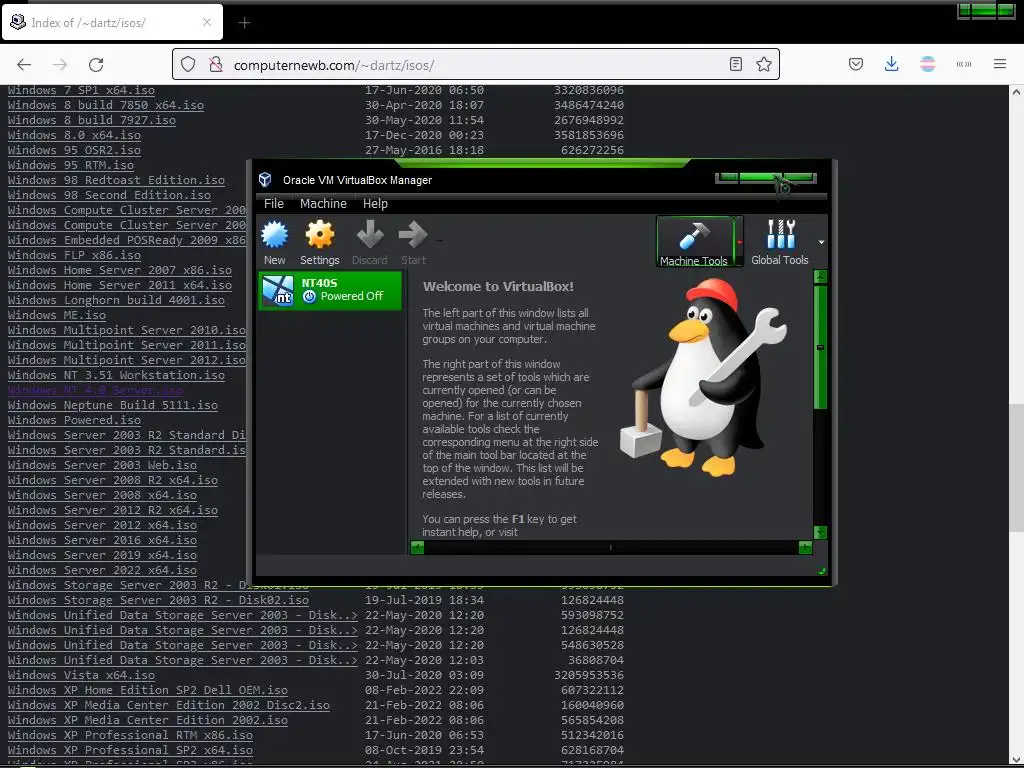Image resolution: width=1024 pixels, height=768 pixels.
Task: Click the tracking protection shield icon
Action: tap(188, 64)
